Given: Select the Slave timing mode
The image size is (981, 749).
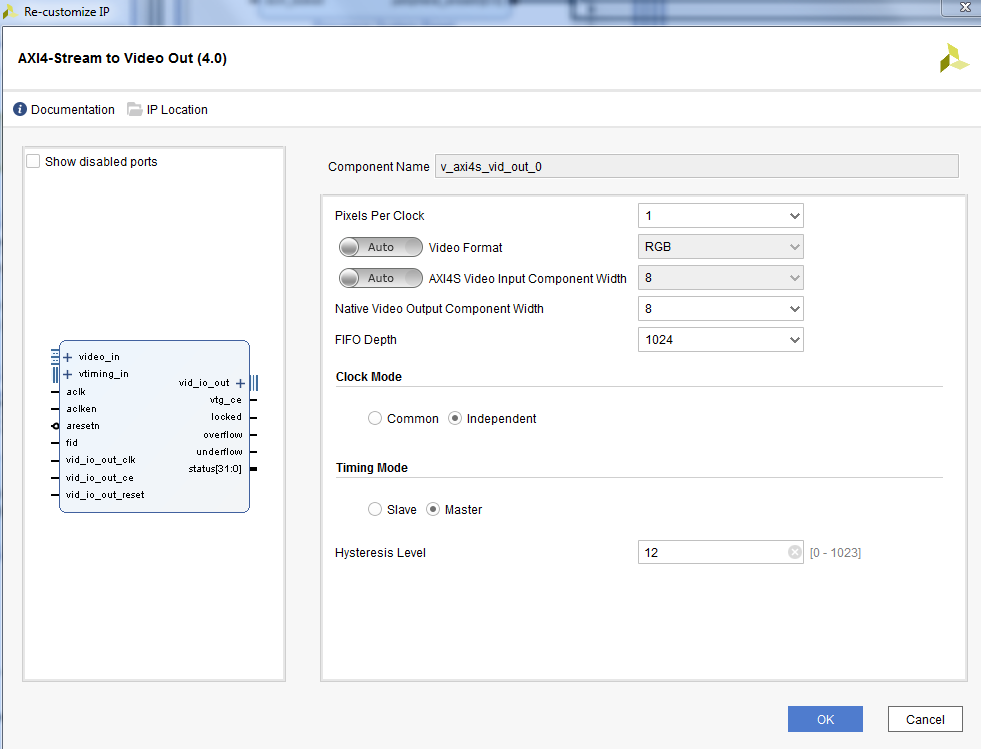Looking at the screenshot, I should (375, 509).
